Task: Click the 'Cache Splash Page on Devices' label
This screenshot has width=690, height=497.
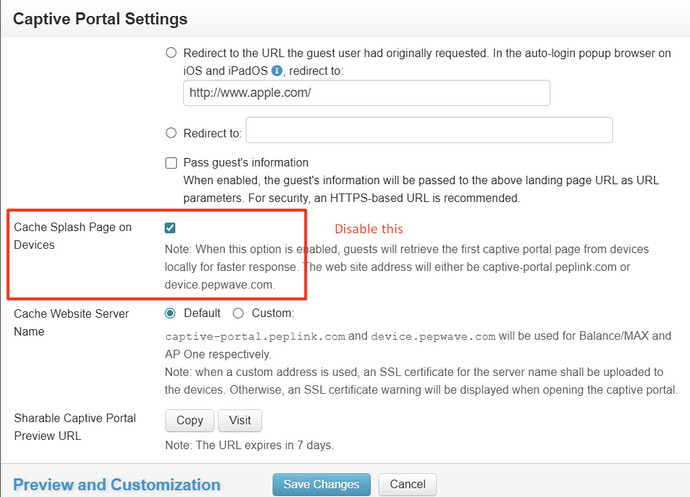Action: tap(72, 236)
